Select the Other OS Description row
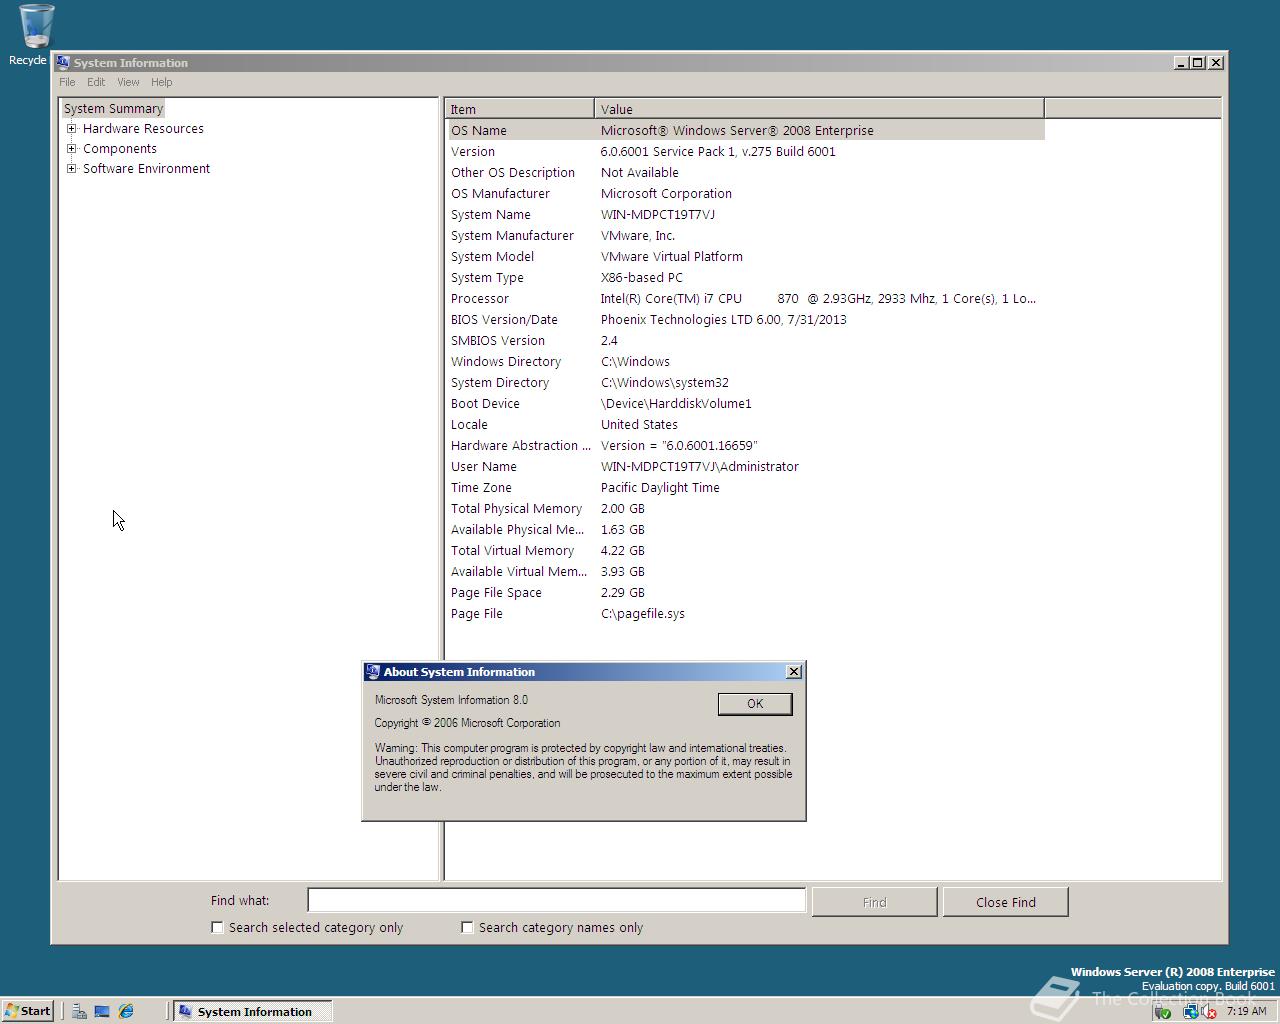The image size is (1280, 1024). pyautogui.click(x=745, y=172)
